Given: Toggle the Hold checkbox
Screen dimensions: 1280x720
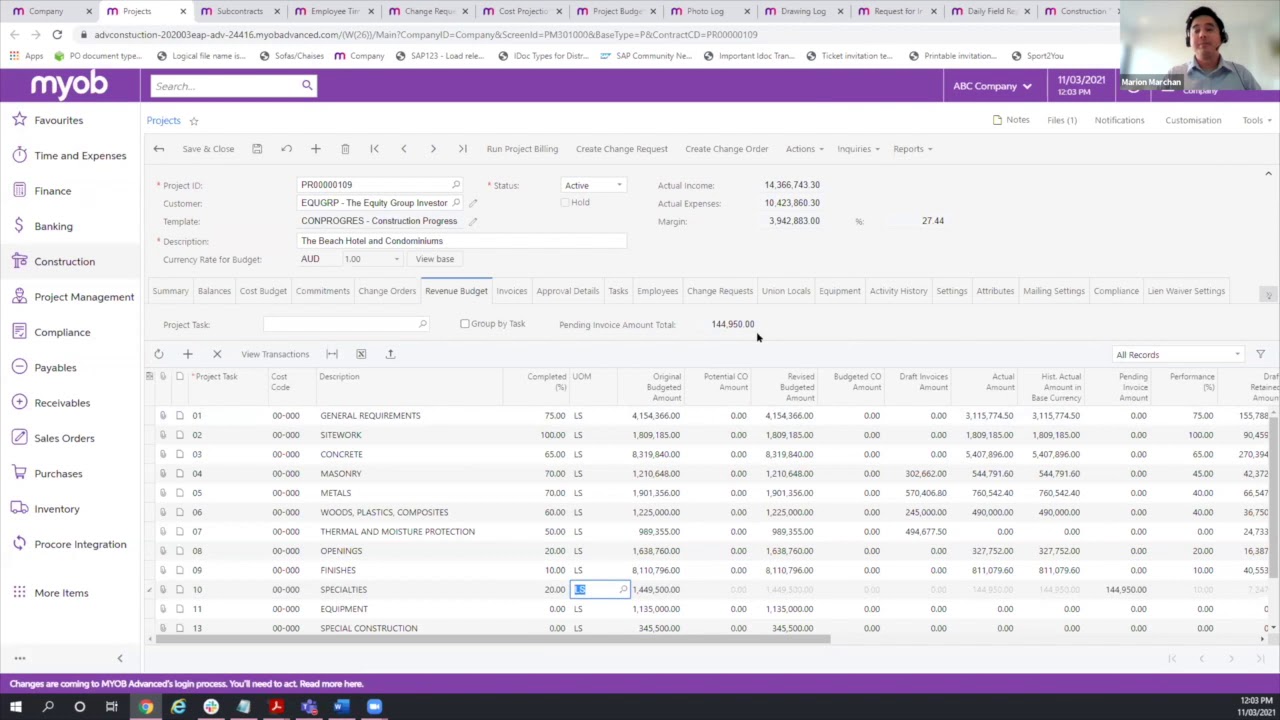Looking at the screenshot, I should [x=565, y=203].
